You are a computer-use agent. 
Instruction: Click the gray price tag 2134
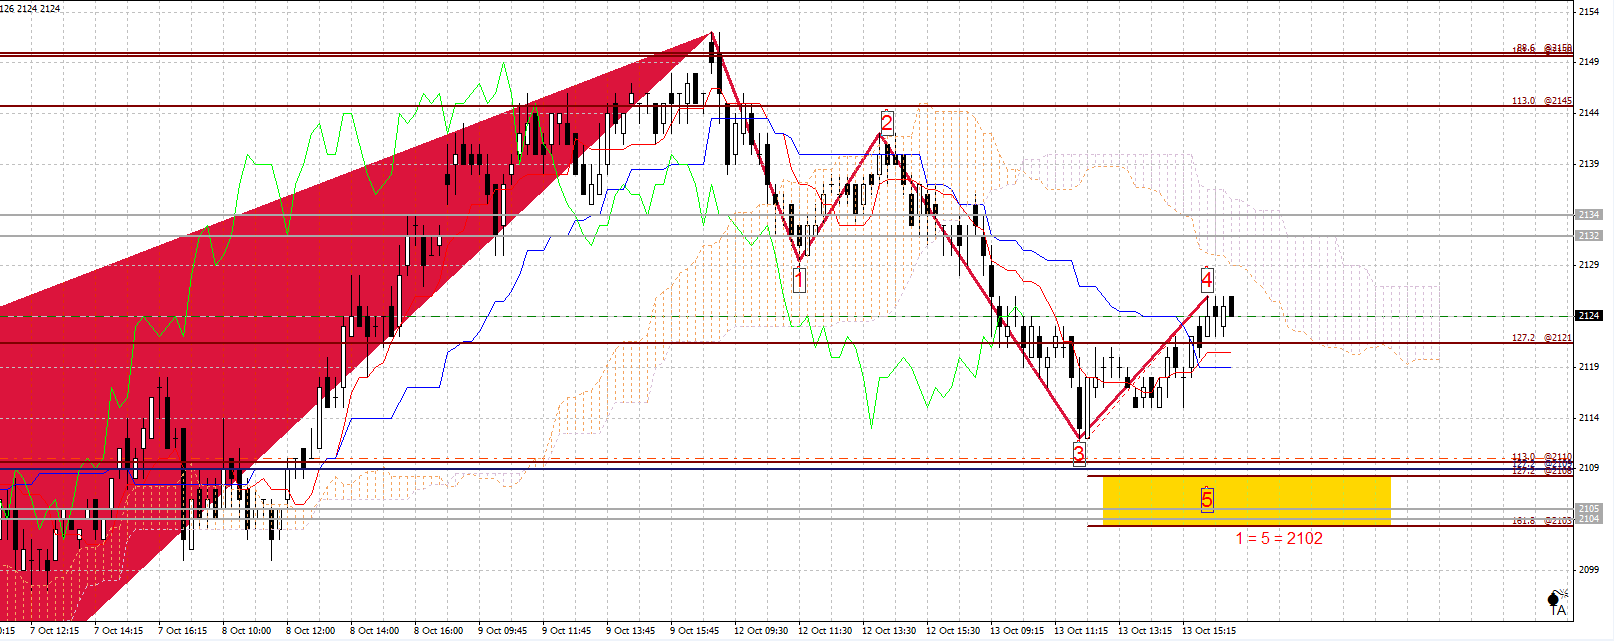pos(1589,215)
